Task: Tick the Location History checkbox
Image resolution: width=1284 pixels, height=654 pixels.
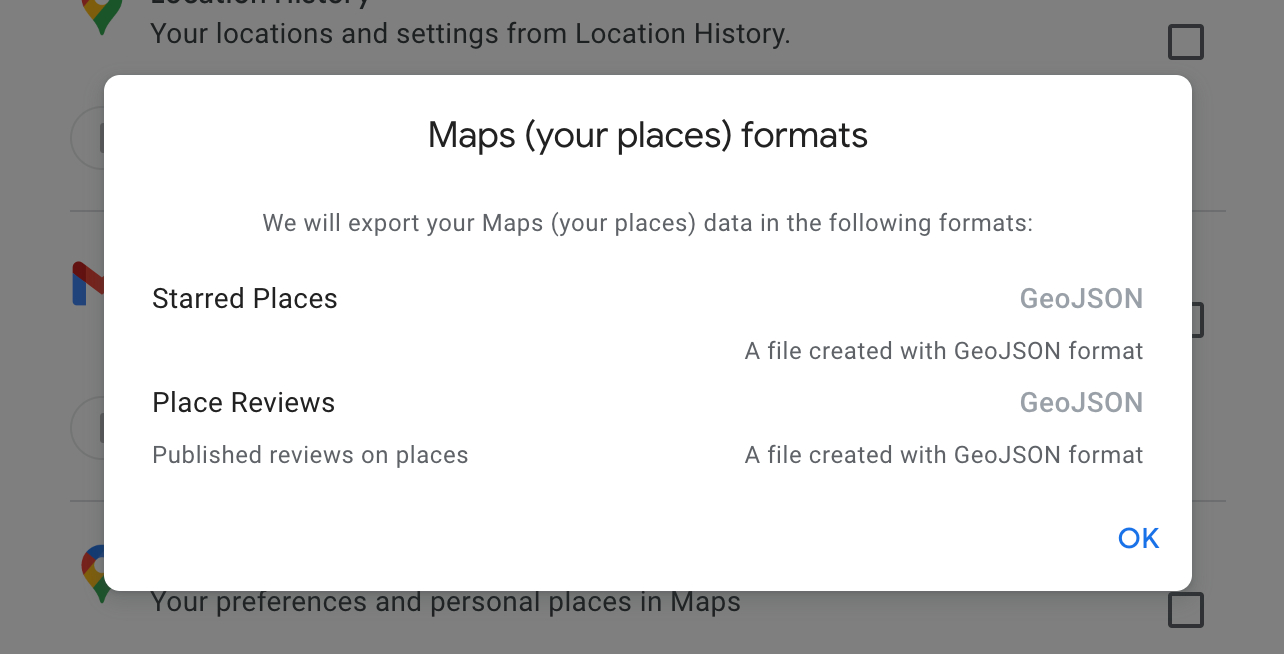Action: tap(1186, 43)
